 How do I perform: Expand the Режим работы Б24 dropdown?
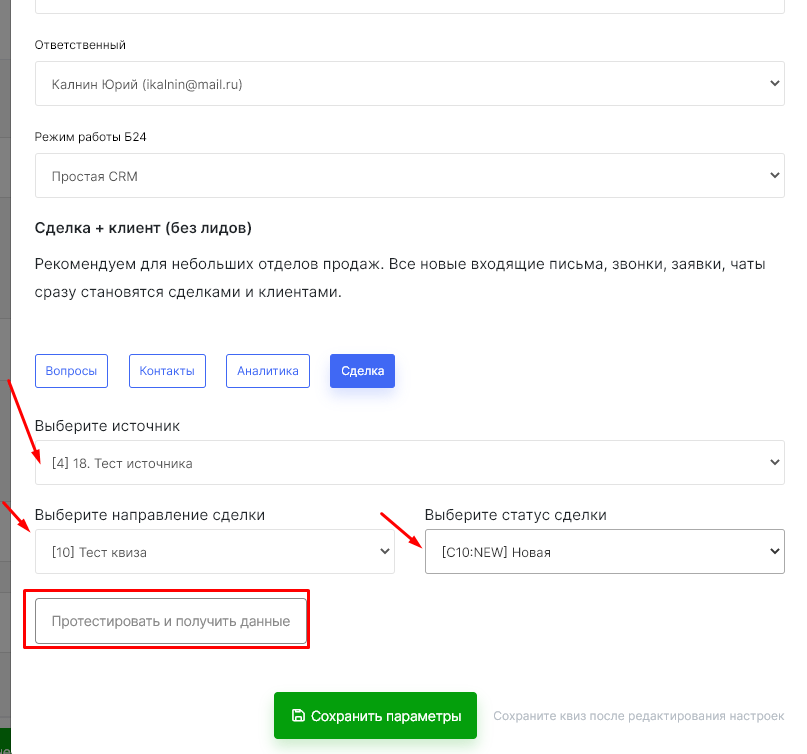tap(409, 176)
